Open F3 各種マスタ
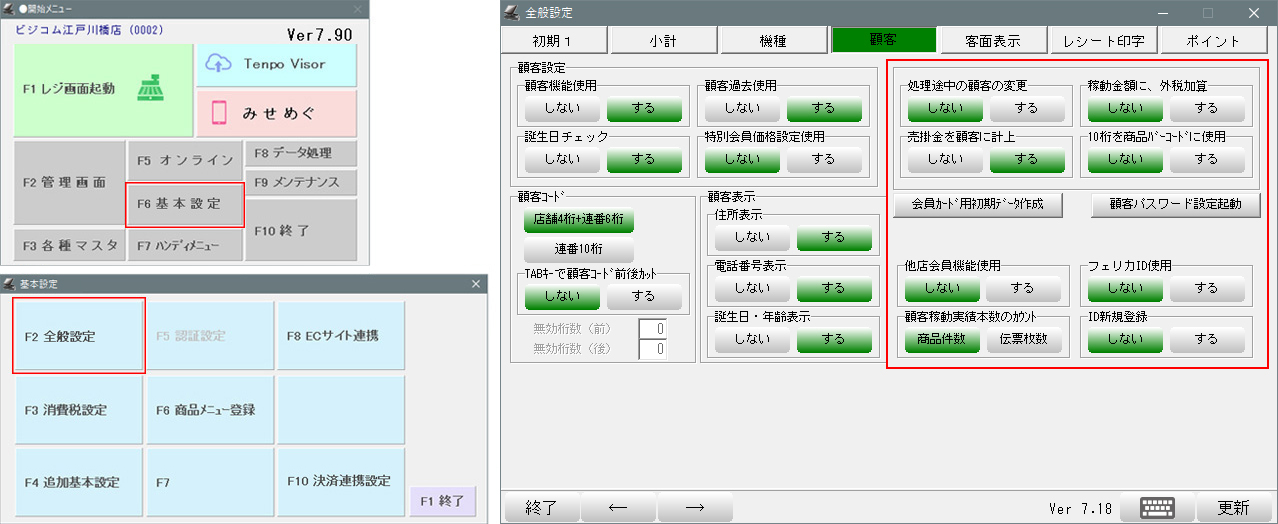The height and width of the screenshot is (524, 1278). pyautogui.click(x=69, y=245)
